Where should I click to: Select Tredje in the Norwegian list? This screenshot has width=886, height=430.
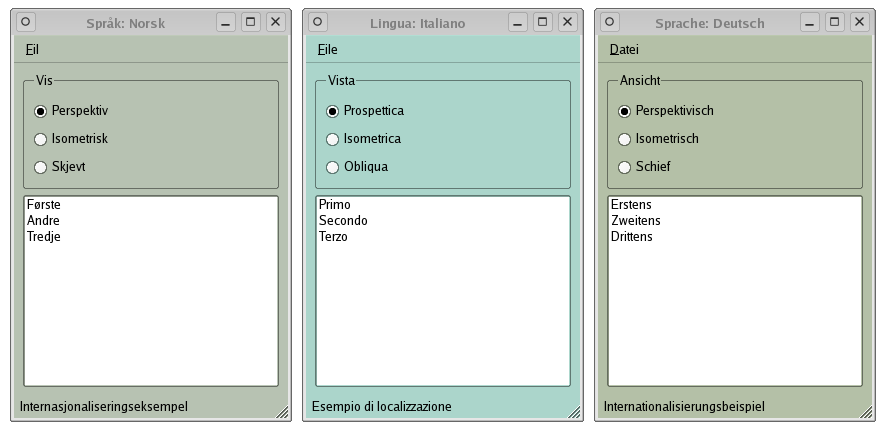click(44, 237)
